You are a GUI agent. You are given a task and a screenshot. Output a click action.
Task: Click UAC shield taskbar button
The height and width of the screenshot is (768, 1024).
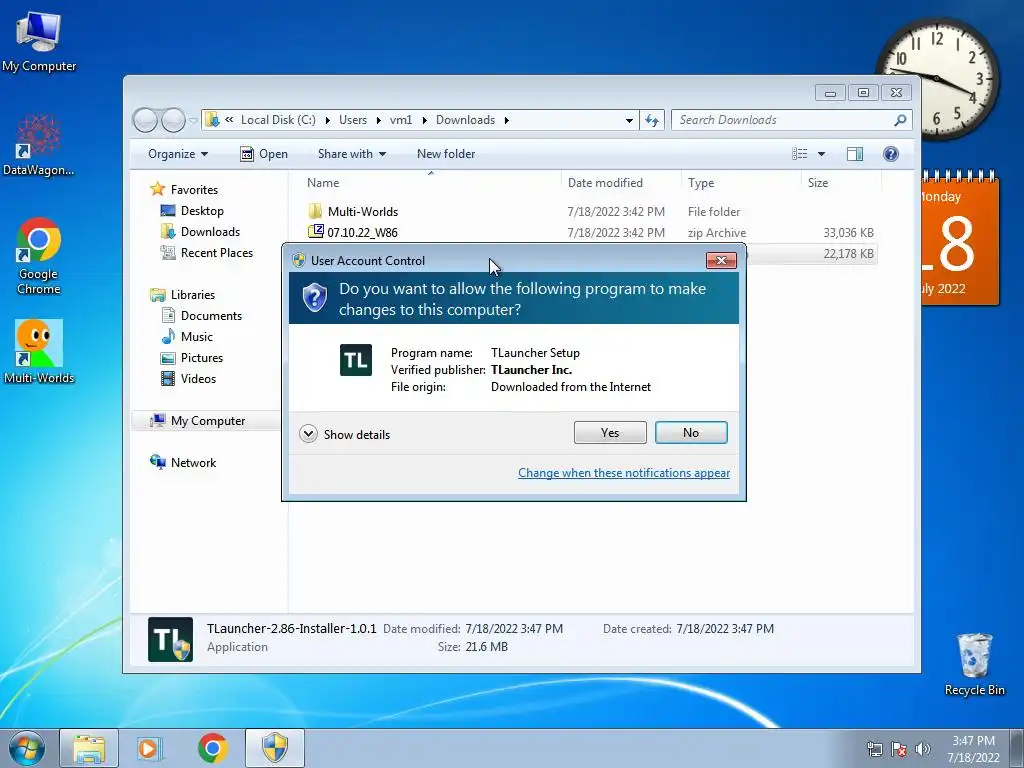coord(275,748)
